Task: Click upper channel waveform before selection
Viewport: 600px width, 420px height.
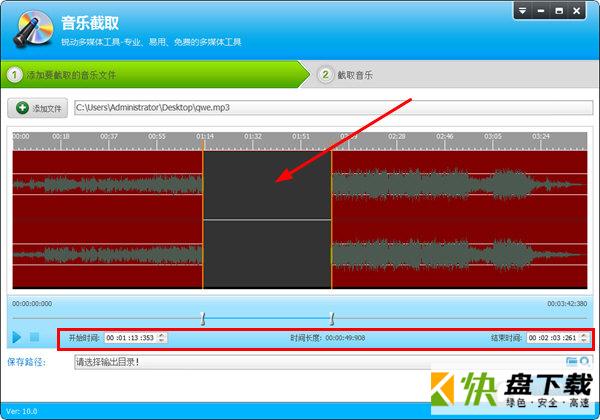Action: (108, 184)
